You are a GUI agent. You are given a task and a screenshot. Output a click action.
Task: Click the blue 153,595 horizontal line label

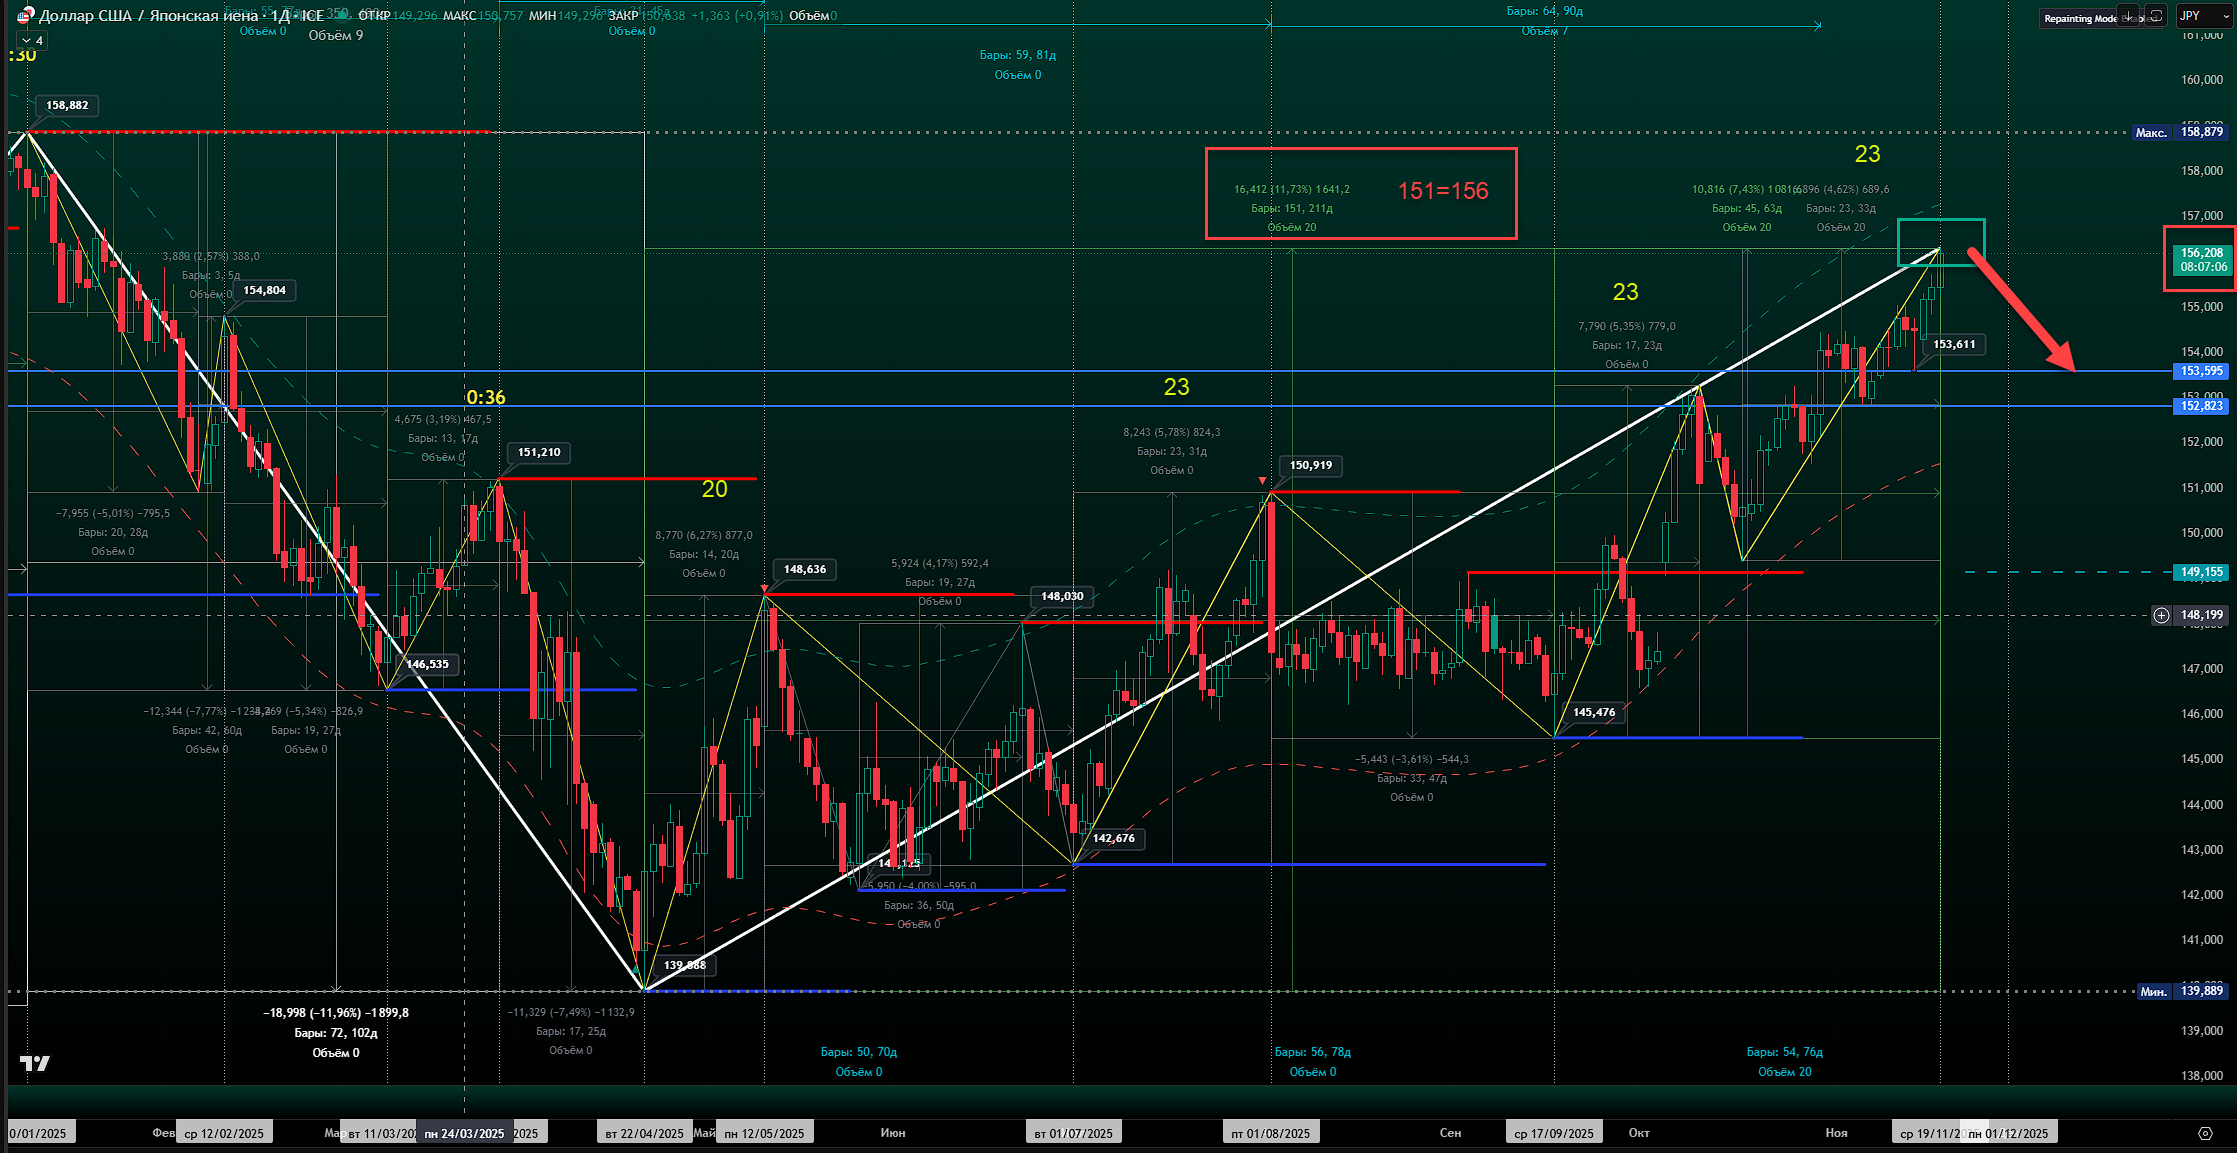[x=2202, y=371]
